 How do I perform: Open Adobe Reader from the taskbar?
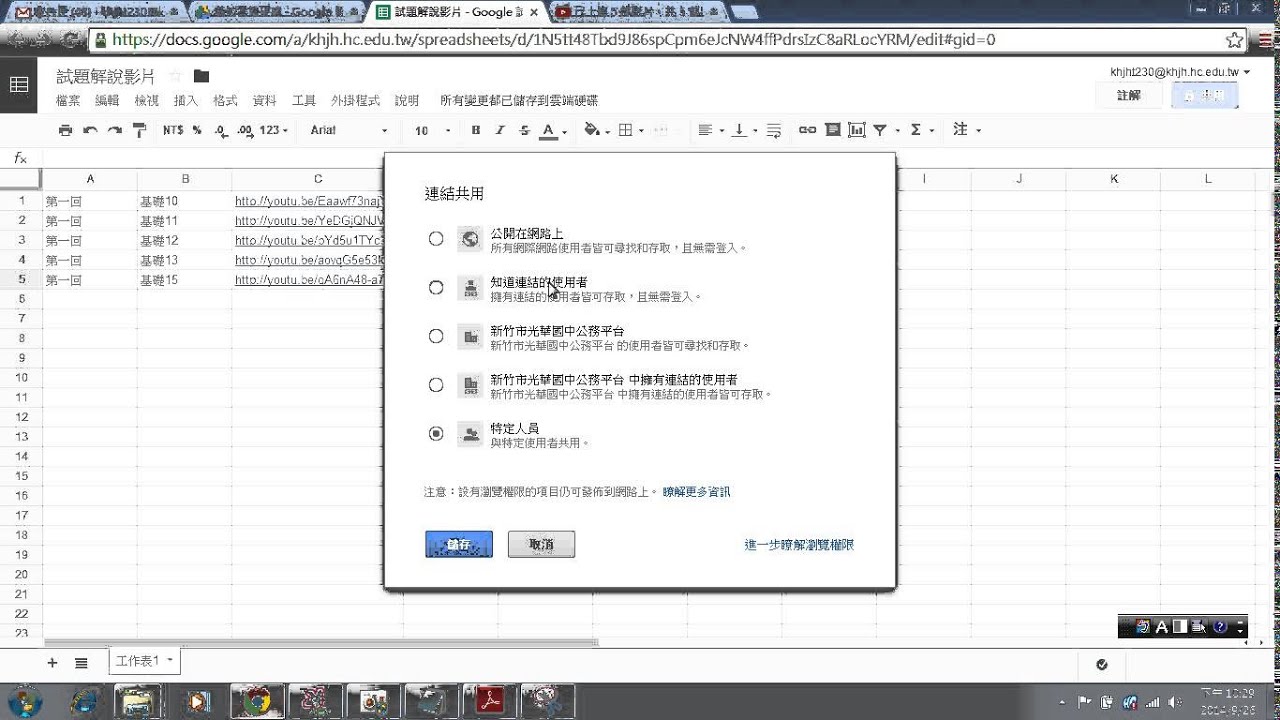(490, 701)
